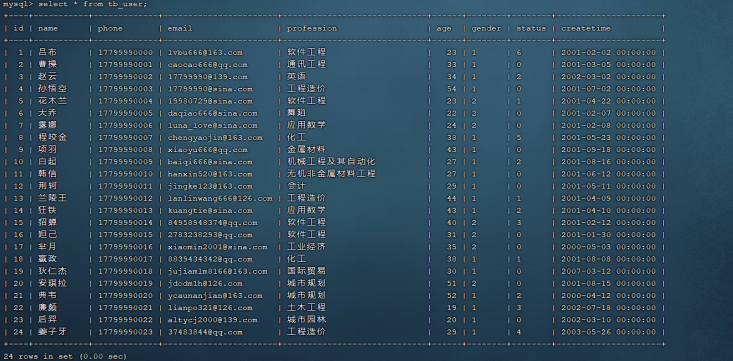Image resolution: width=733 pixels, height=361 pixels.
Task: Click createtime '2001-02-12 00:00:00'
Action: pos(608,223)
